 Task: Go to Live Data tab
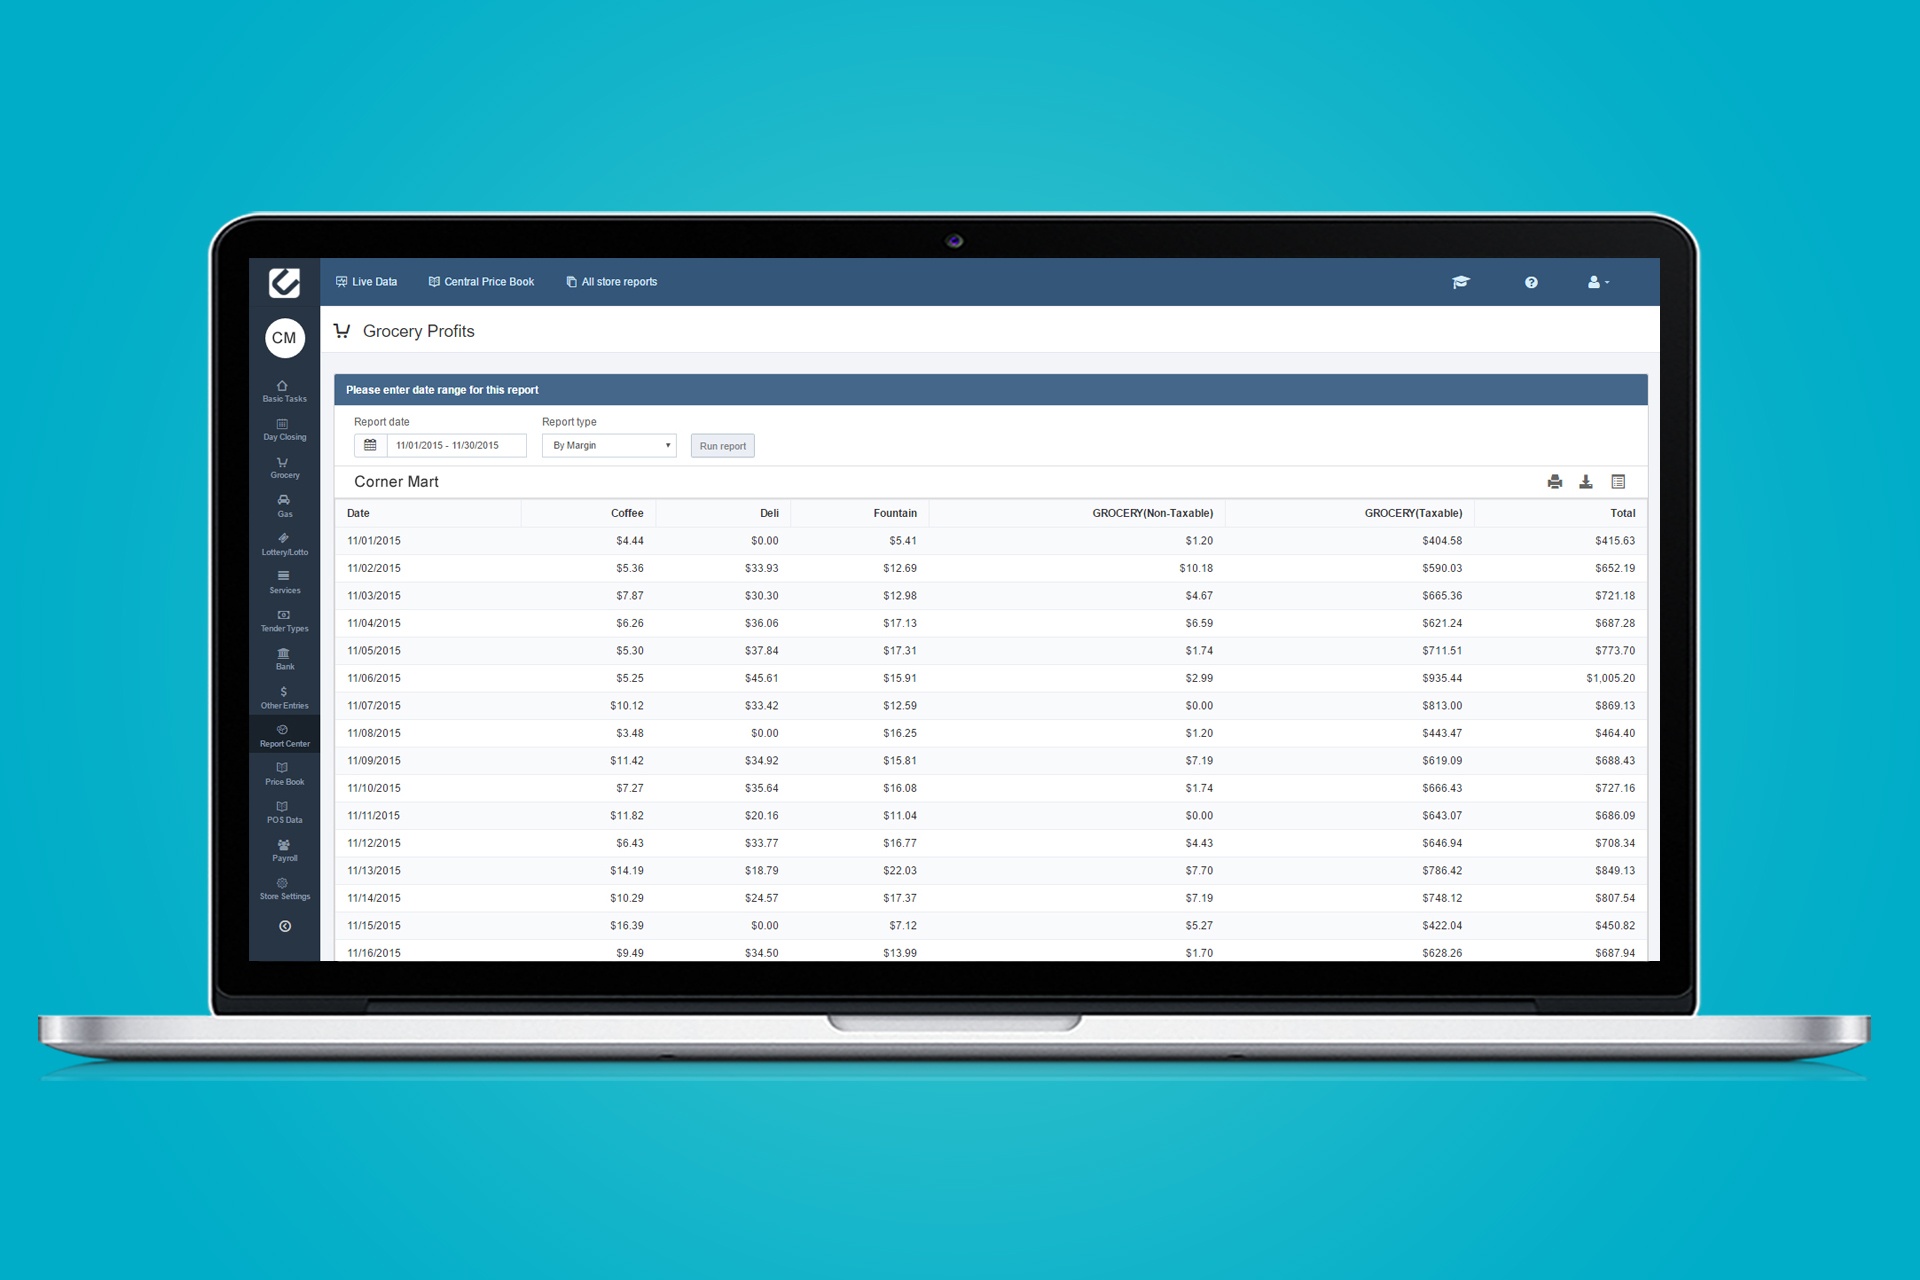point(366,282)
